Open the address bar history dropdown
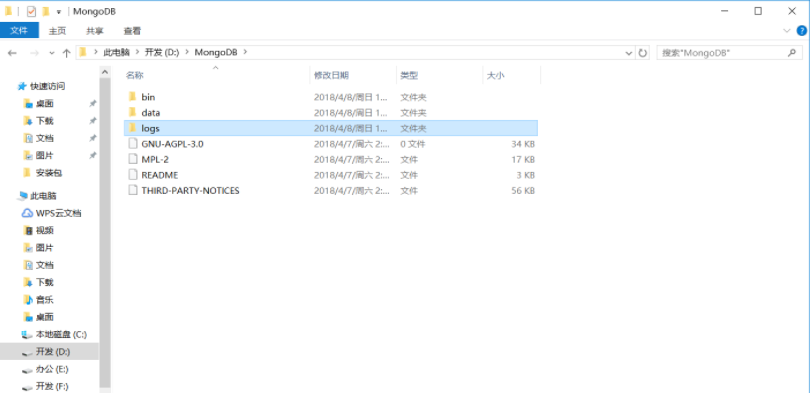Viewport: 810px width, 393px height. pos(629,53)
